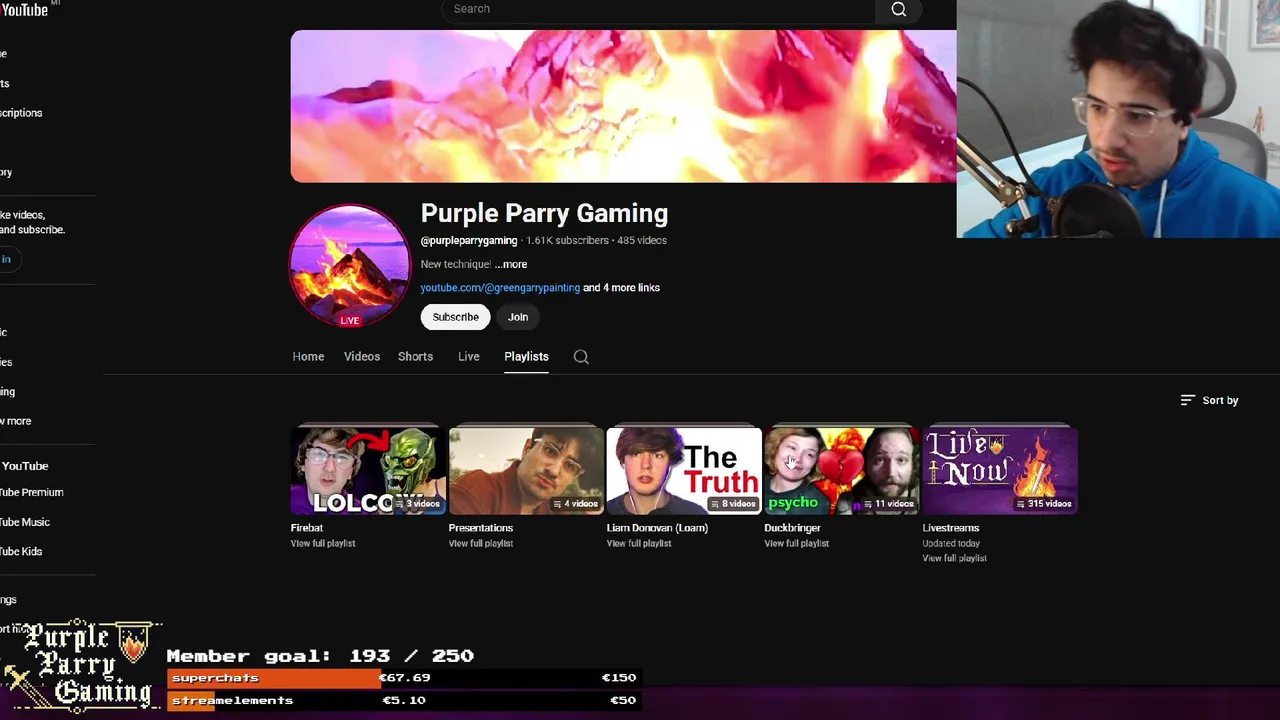The width and height of the screenshot is (1280, 720).
Task: Click the streamelements progress bar
Action: click(402, 700)
